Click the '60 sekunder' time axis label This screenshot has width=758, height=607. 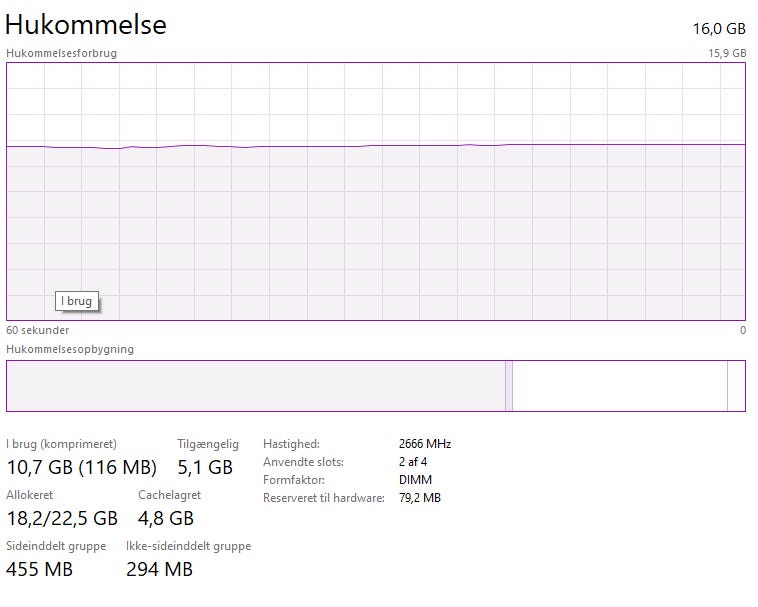[x=38, y=330]
